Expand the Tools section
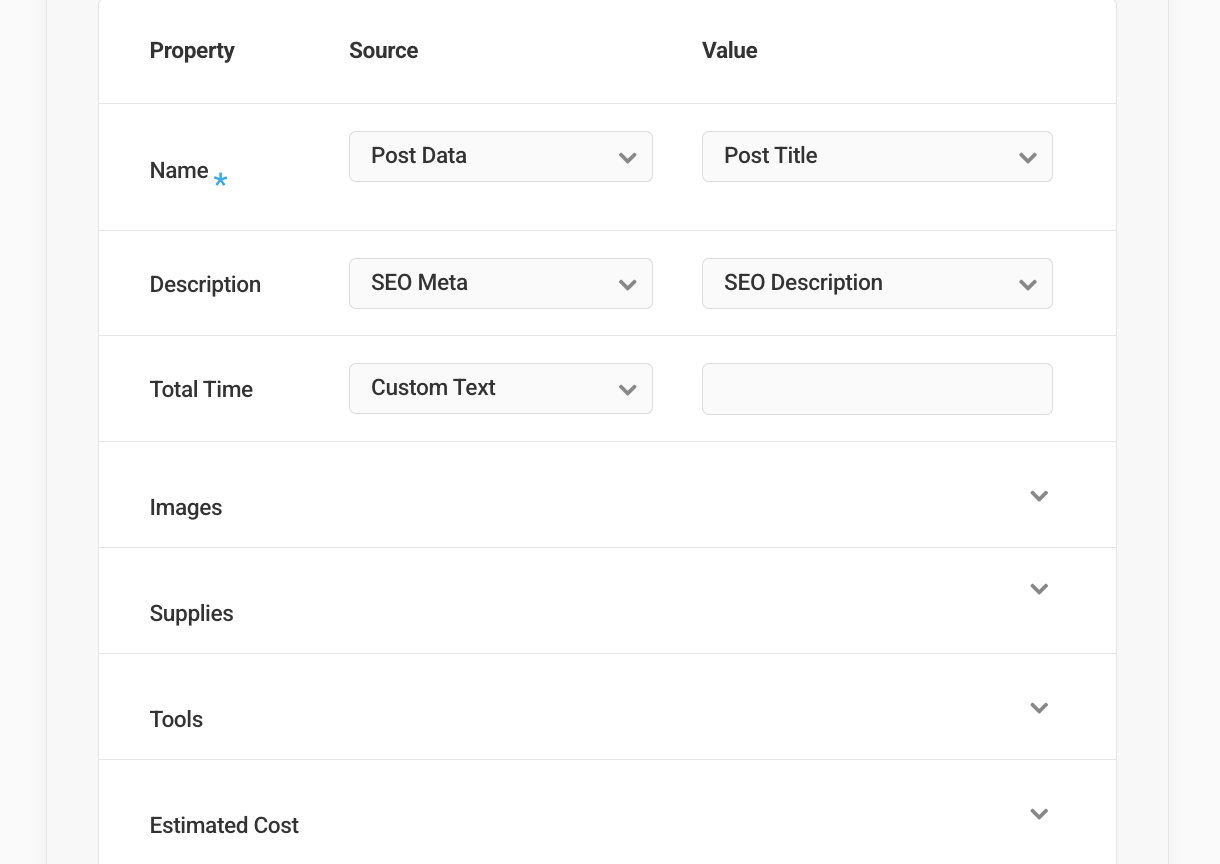This screenshot has height=864, width=1220. tap(1039, 707)
